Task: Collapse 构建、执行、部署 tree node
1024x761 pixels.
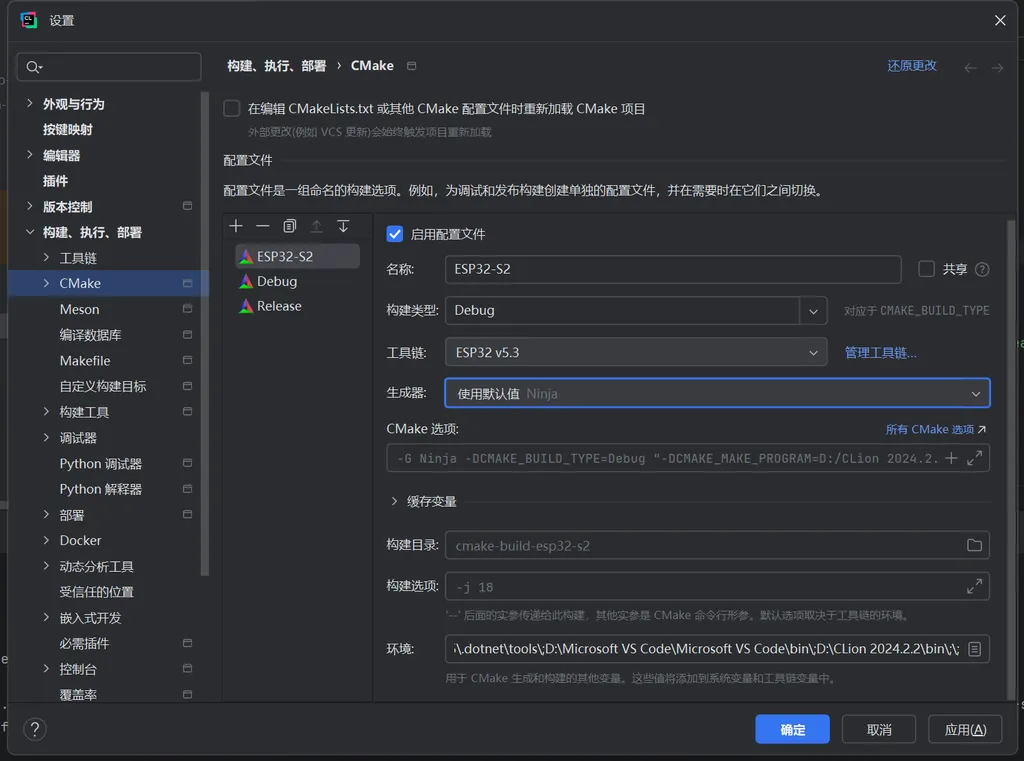Action: pos(29,232)
